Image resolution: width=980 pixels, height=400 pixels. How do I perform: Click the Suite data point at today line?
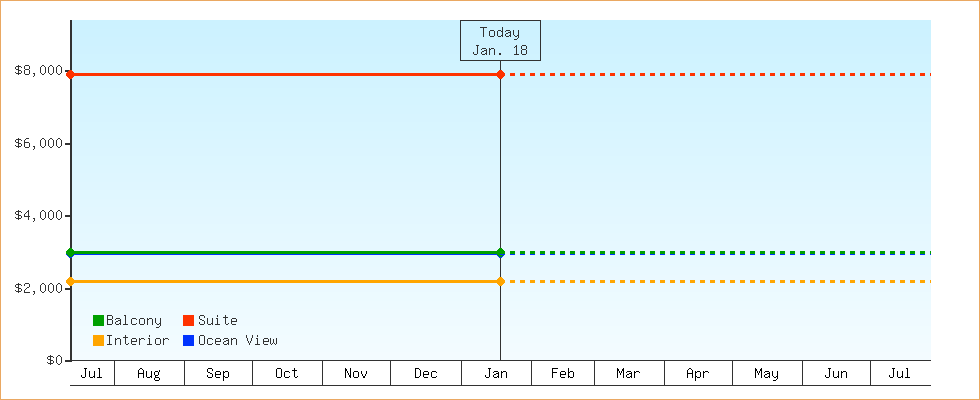[500, 75]
